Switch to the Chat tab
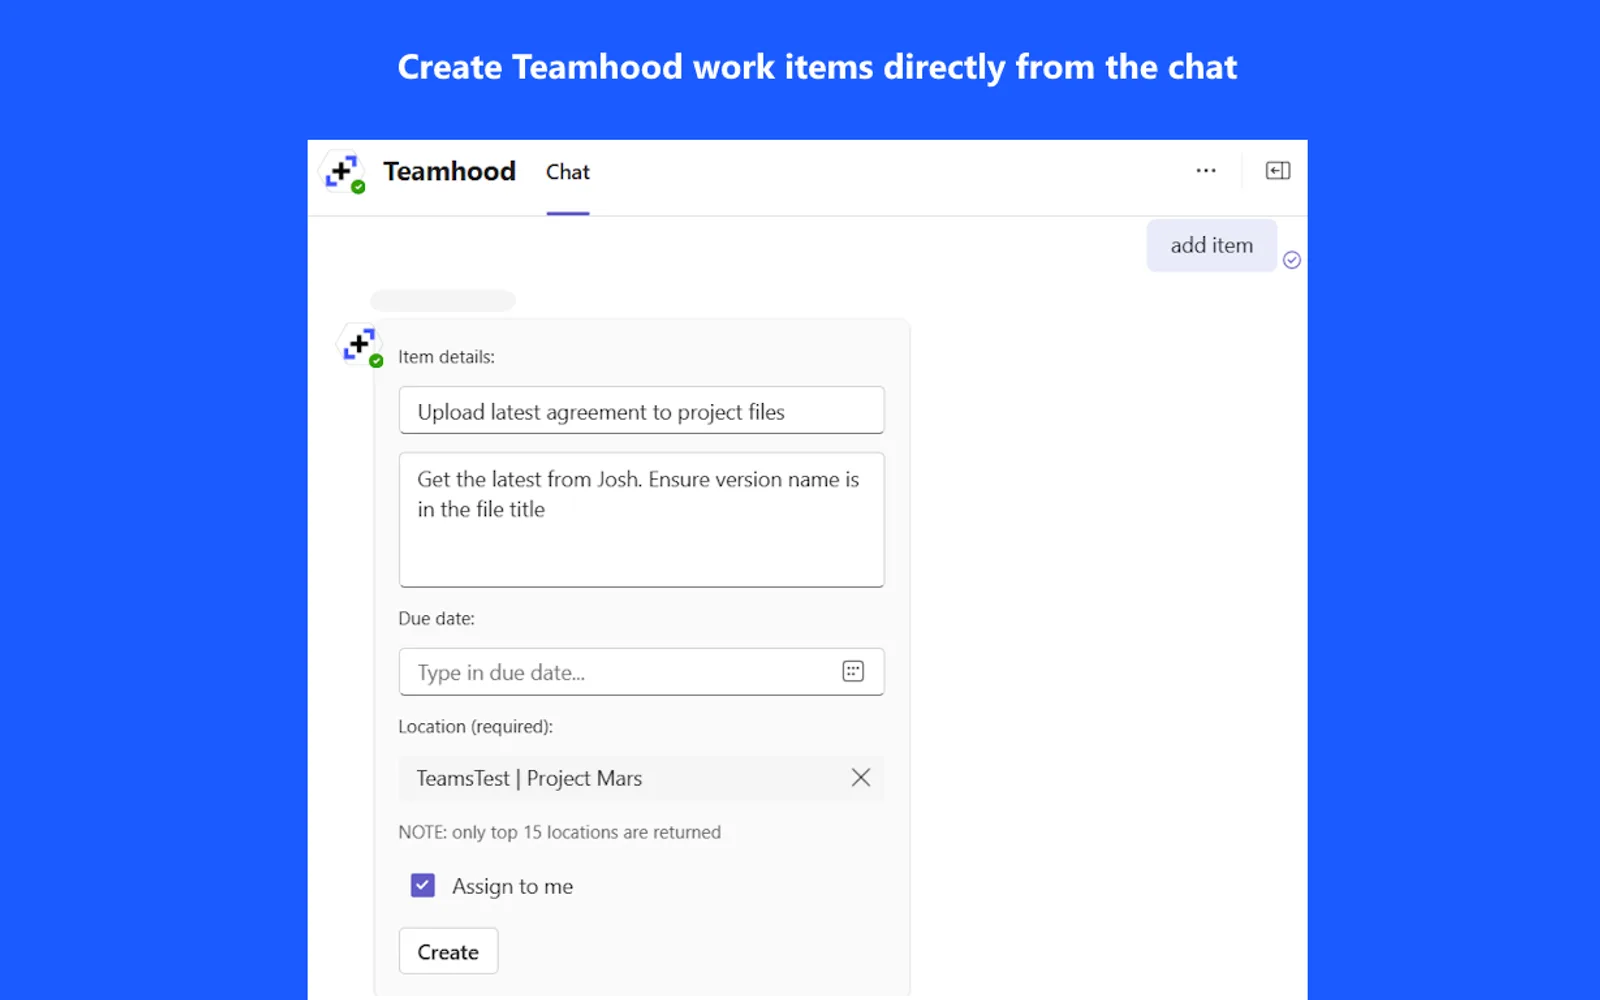The width and height of the screenshot is (1600, 1000). point(568,172)
